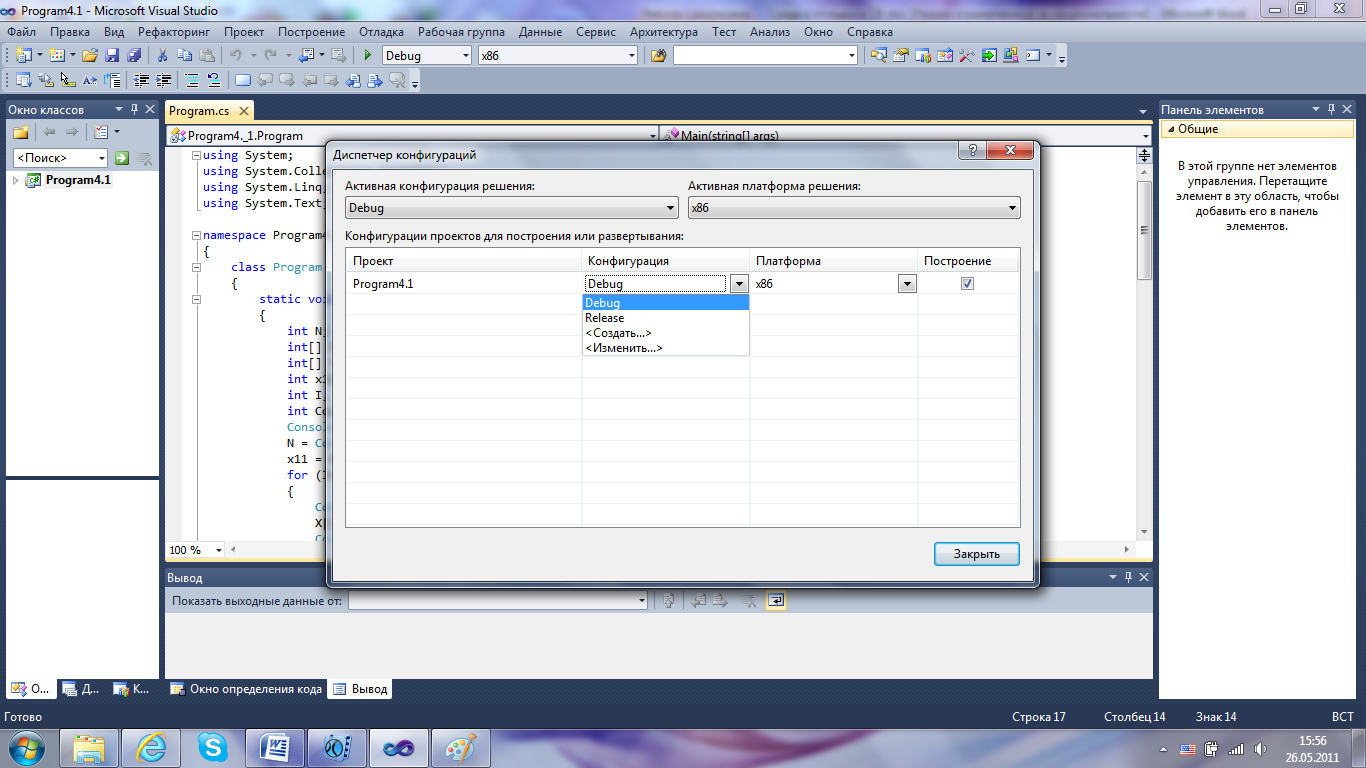Click the Start Page green arrow icon
The width and height of the screenshot is (1366, 768).
point(989,55)
